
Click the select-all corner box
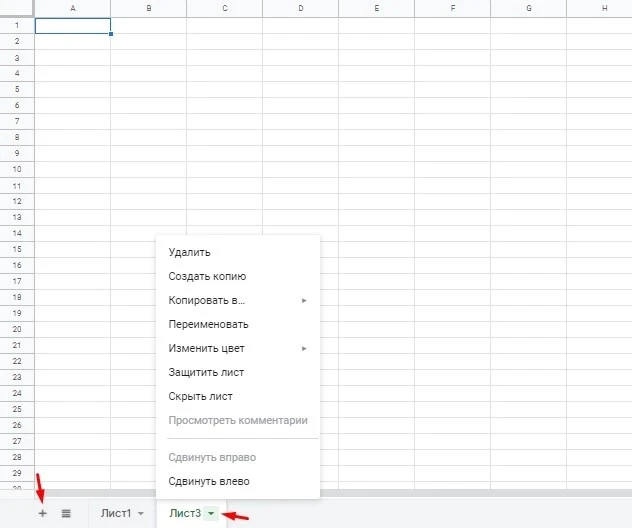point(17,8)
